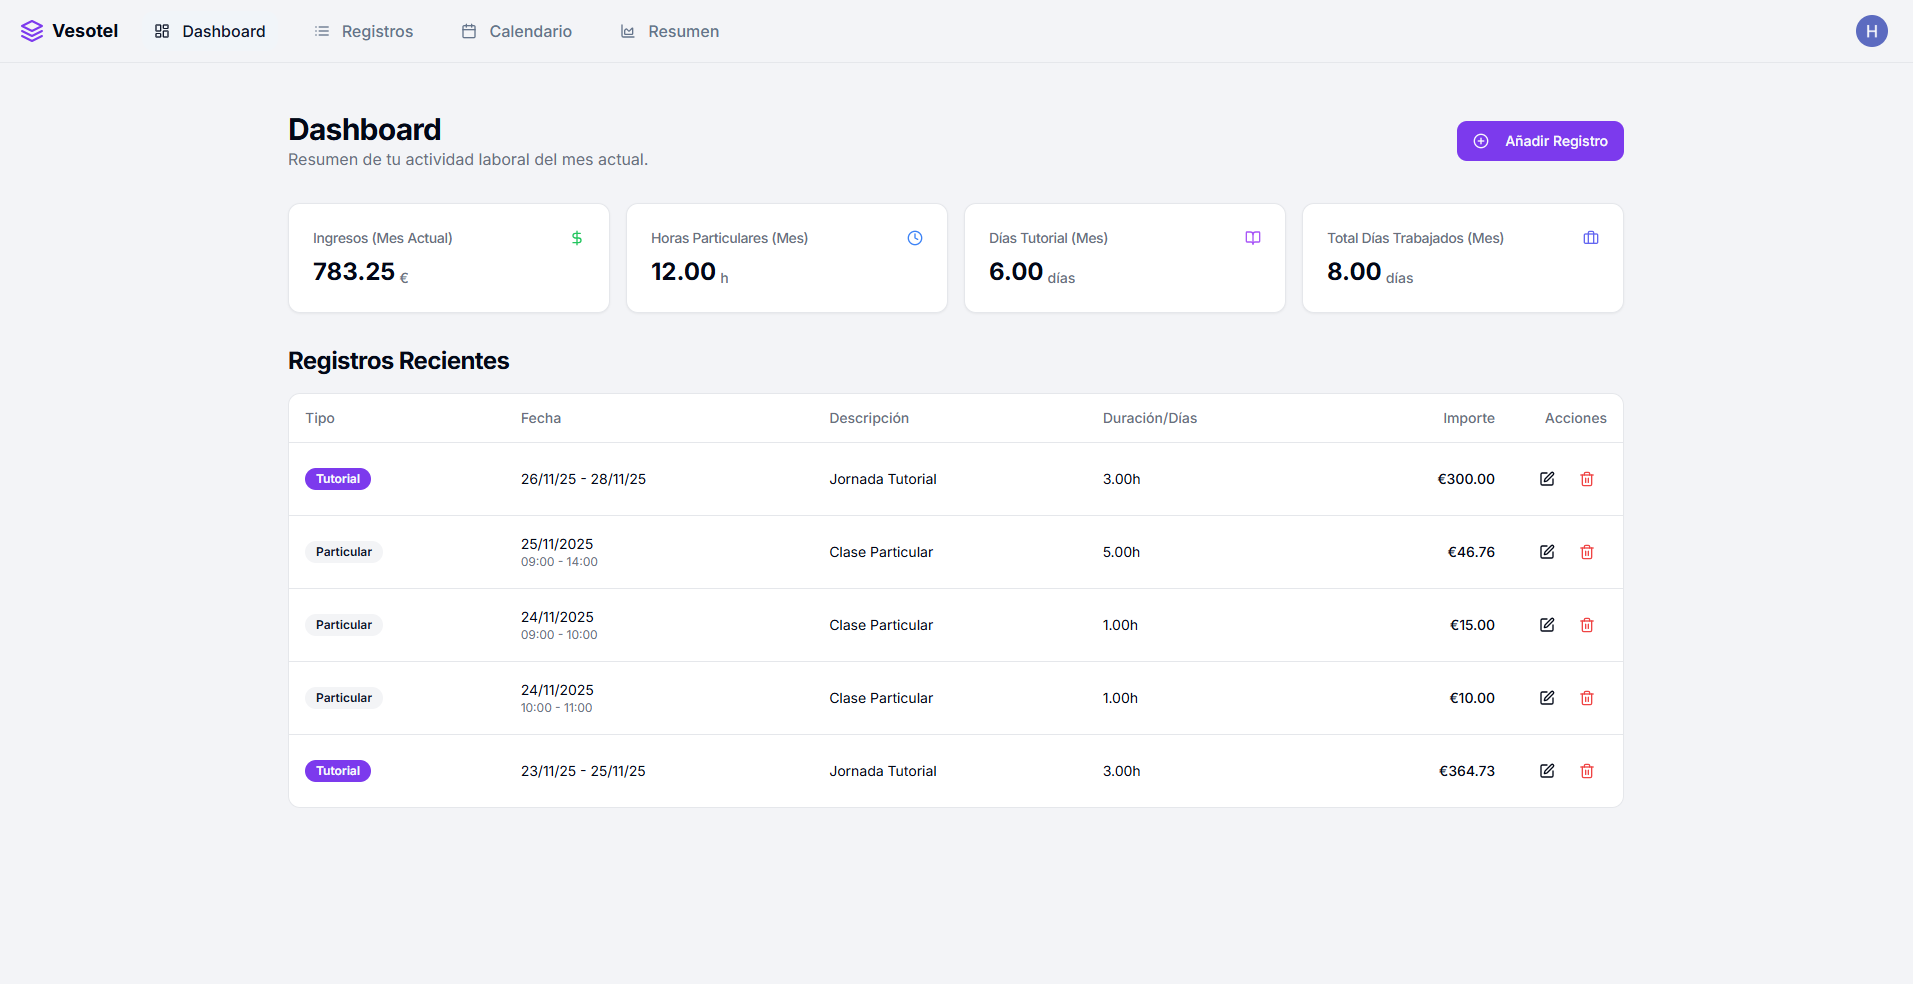Click the briefcase icon on Total Días Trabajados
Viewport: 1913px width, 984px height.
click(1591, 238)
